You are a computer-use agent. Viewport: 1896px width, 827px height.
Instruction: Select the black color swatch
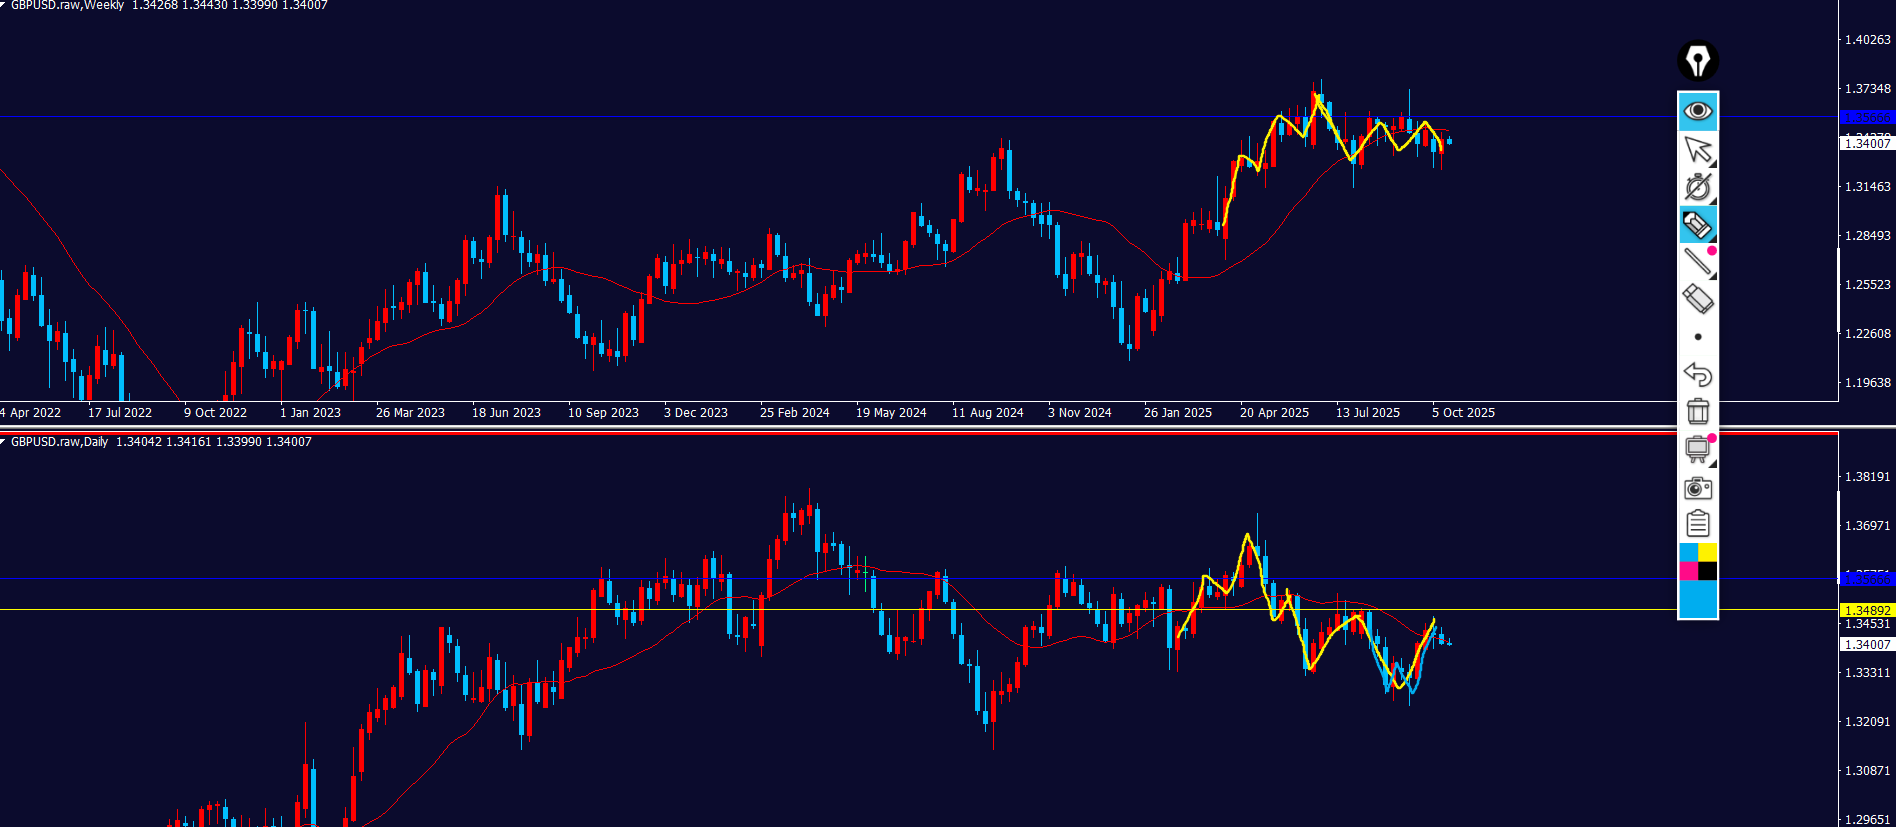coord(1707,571)
